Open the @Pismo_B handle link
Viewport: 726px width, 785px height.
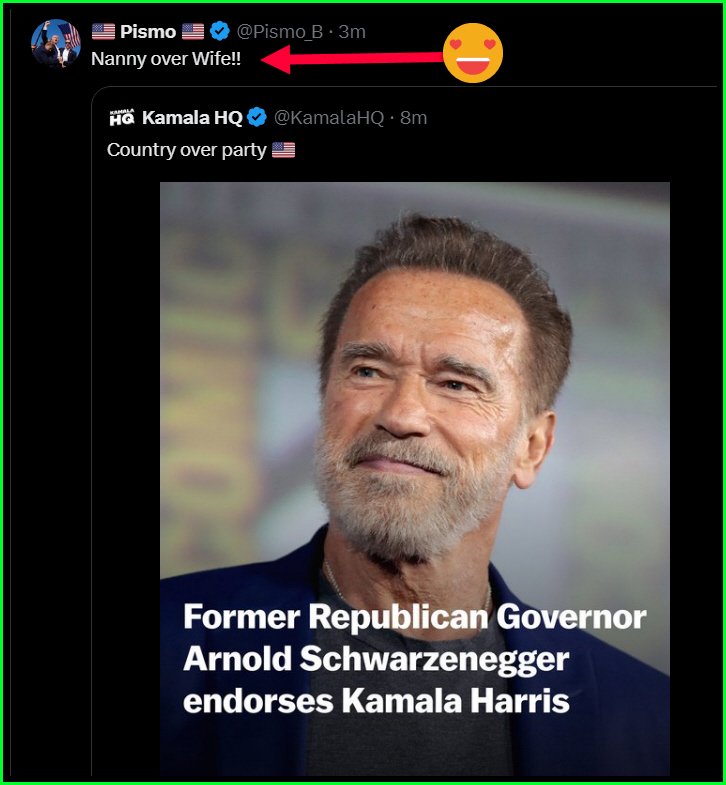(280, 32)
